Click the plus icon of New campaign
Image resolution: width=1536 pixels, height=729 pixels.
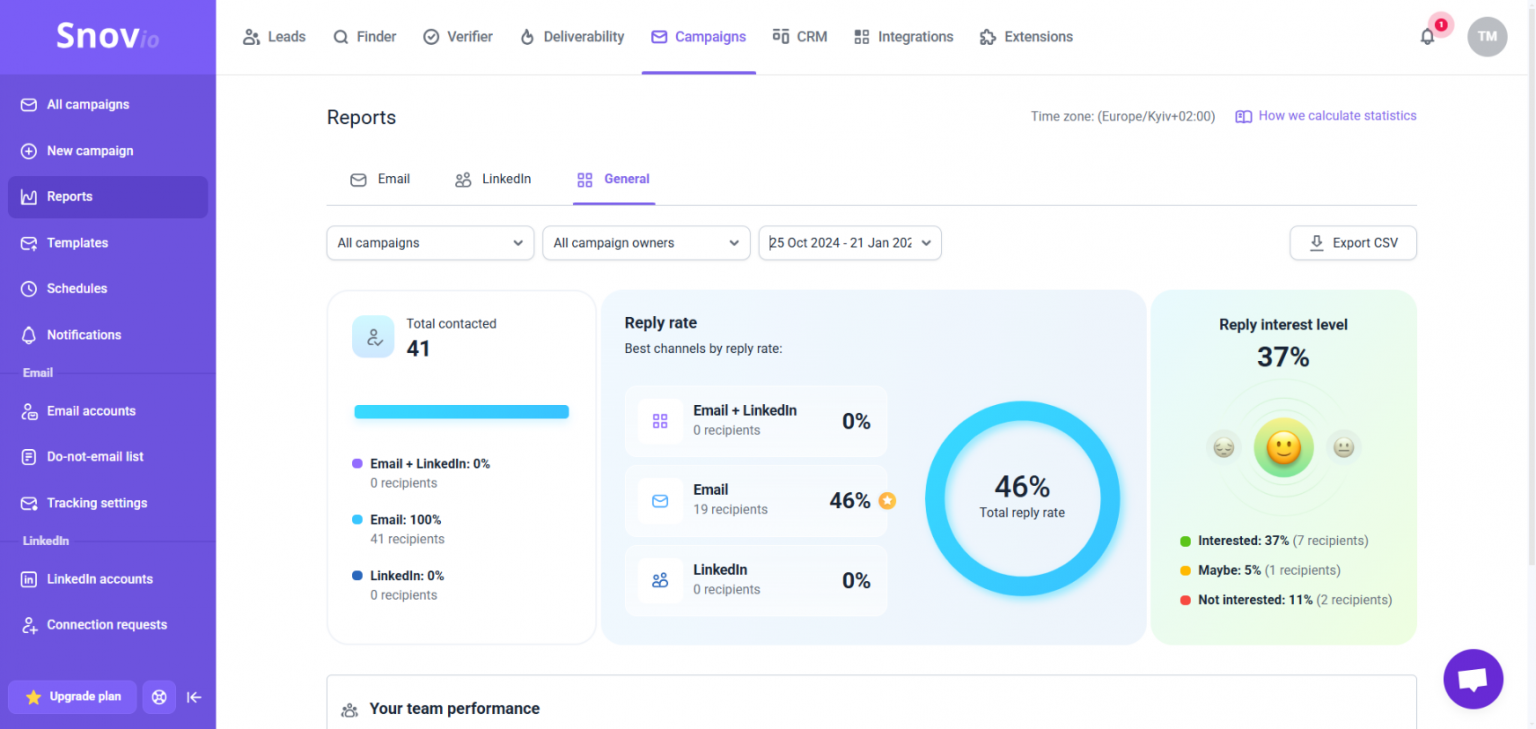(29, 151)
